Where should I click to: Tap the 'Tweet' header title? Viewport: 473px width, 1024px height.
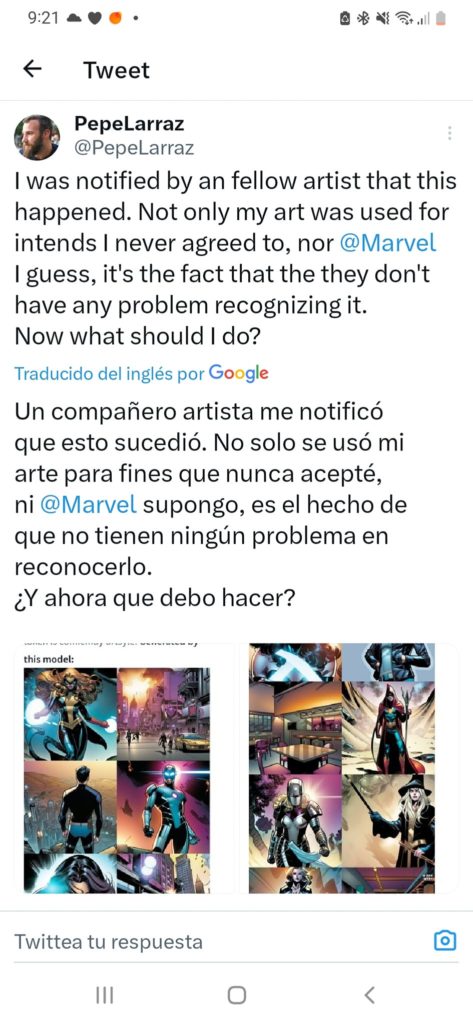point(116,70)
